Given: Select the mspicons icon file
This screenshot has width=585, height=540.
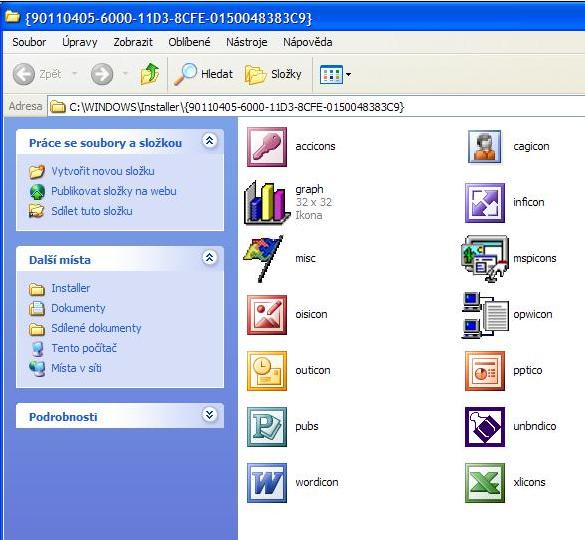Looking at the screenshot, I should [x=484, y=258].
